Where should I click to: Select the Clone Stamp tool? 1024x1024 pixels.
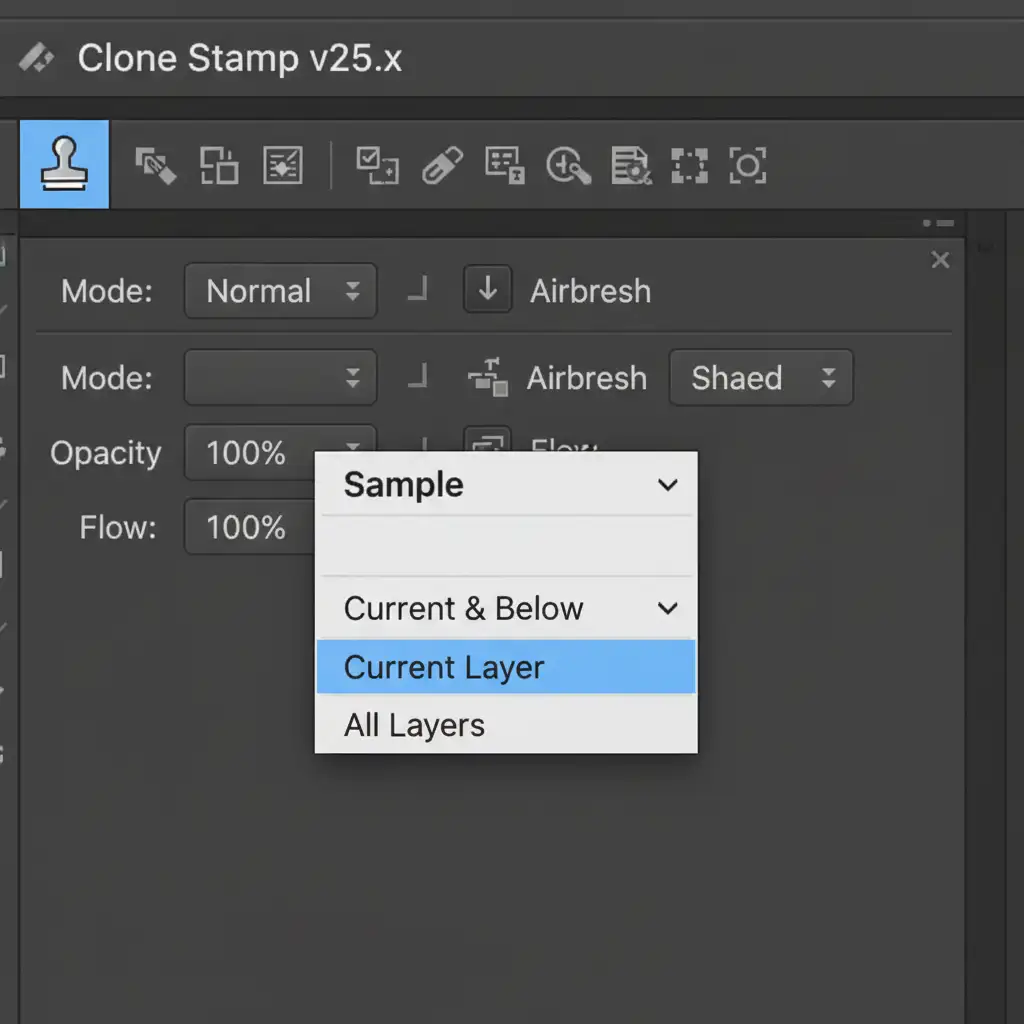64,165
